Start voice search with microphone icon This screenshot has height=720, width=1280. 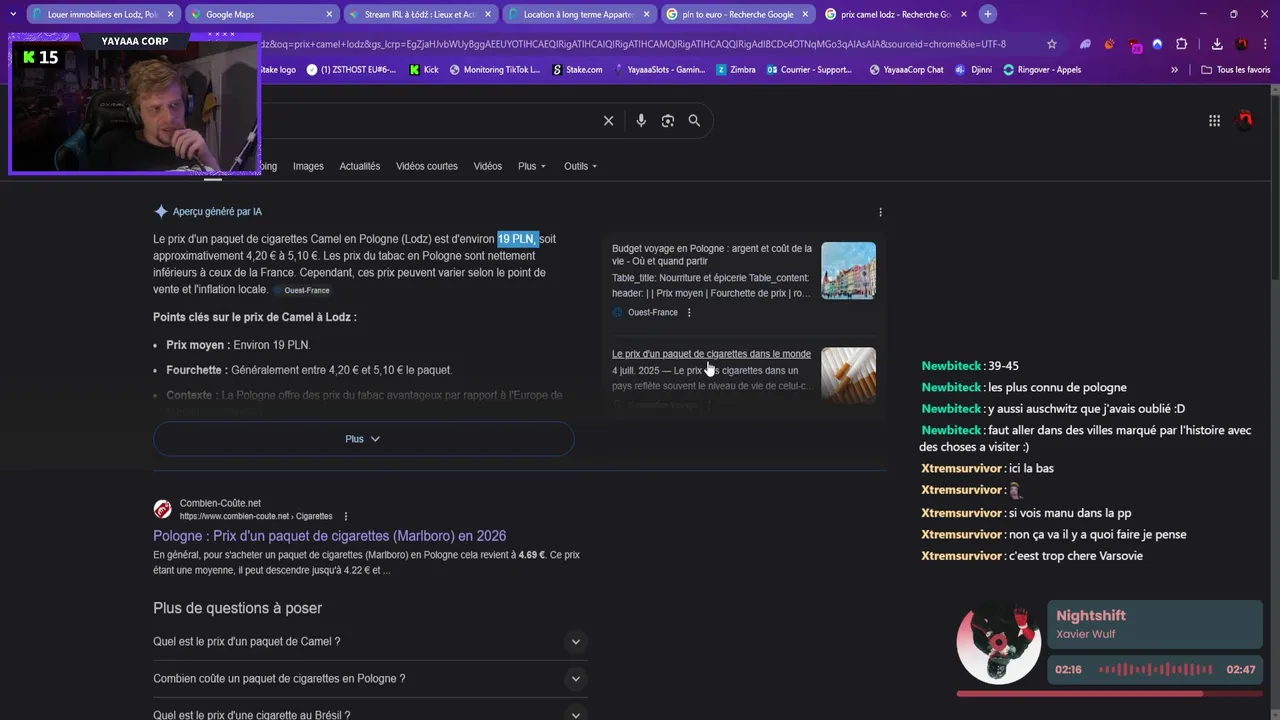(641, 121)
